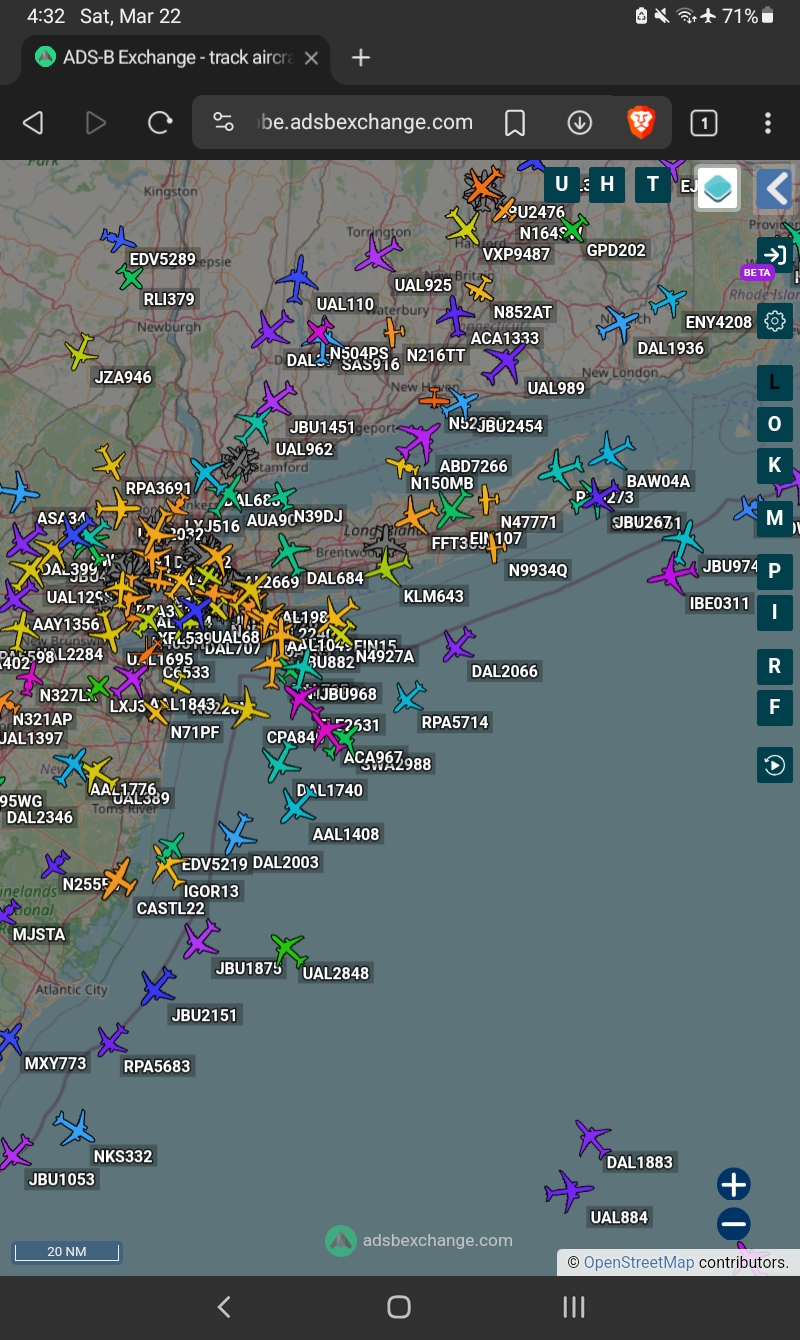Select the UAL2848 aircraft icon
Screen dimensions: 800x1340
(288, 949)
